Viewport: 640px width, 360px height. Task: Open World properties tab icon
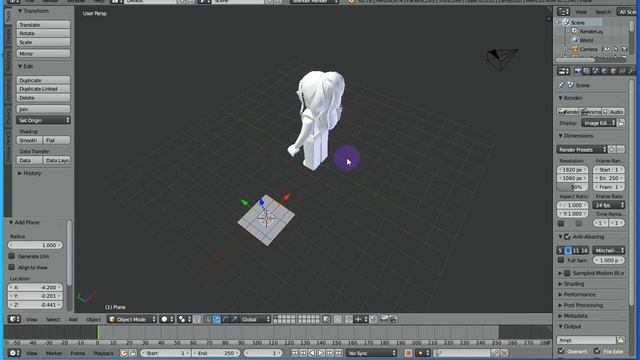pos(604,71)
